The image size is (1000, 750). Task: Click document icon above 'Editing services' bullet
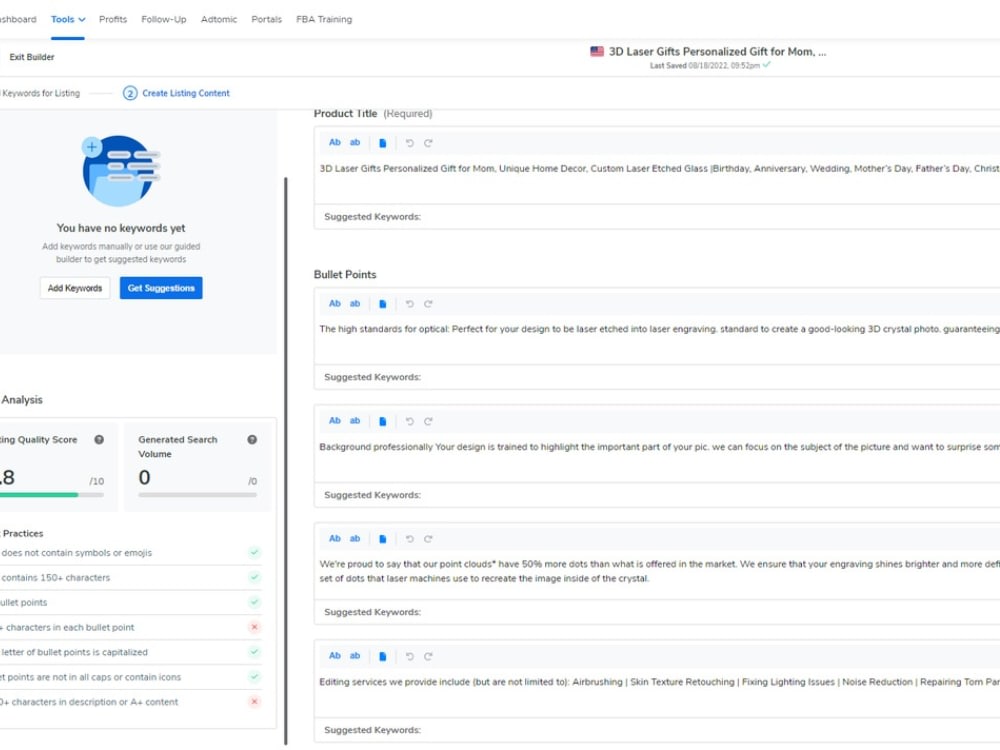click(383, 656)
